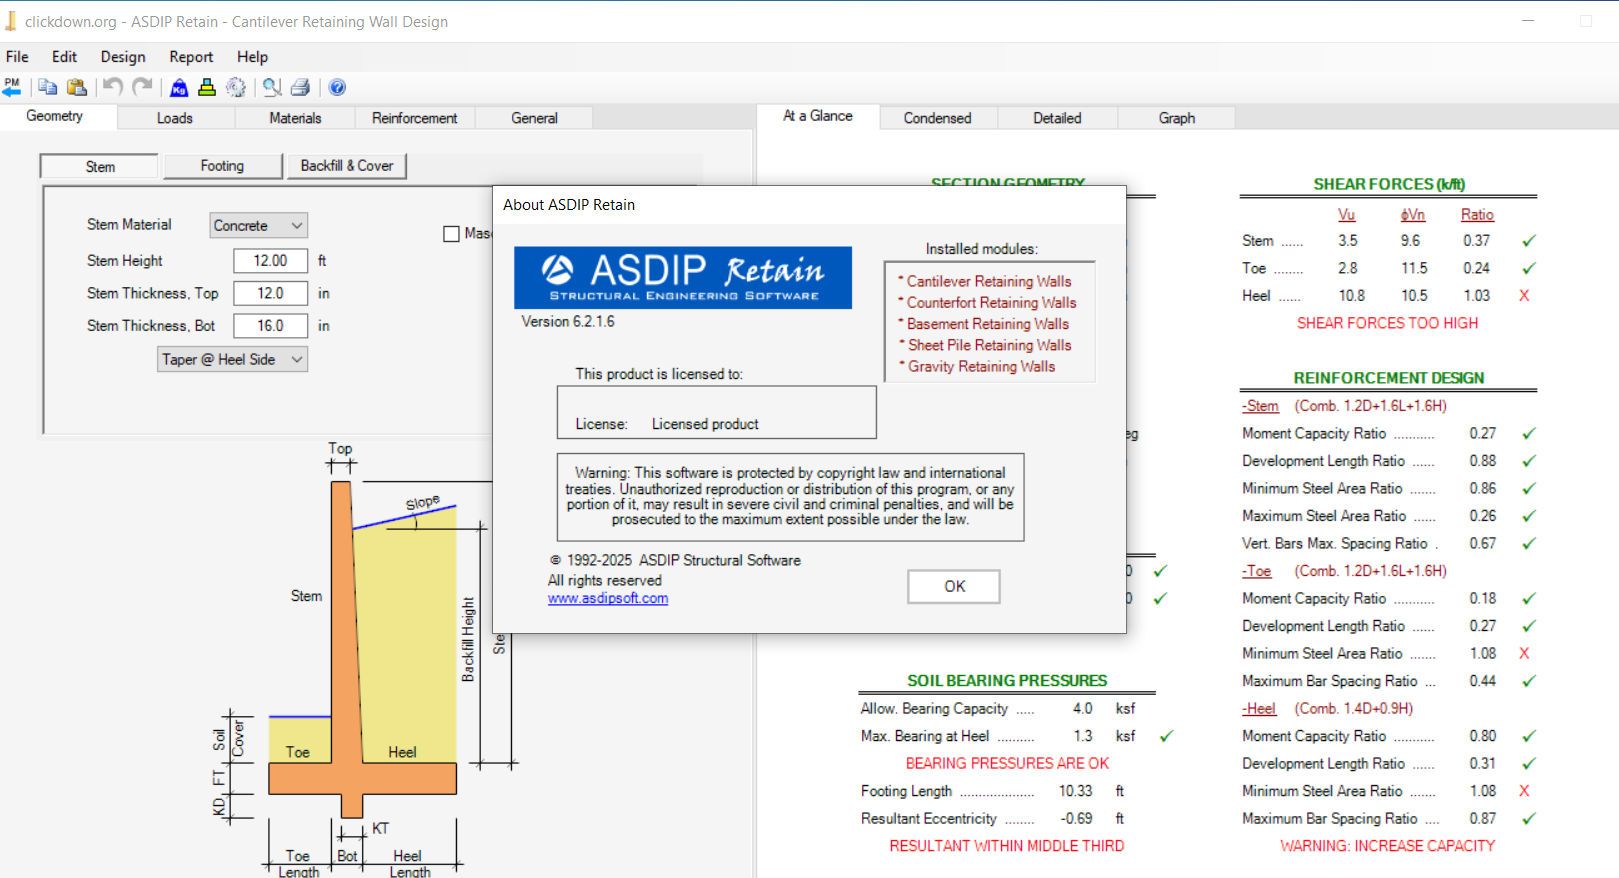This screenshot has width=1619, height=878.
Task: Open the www.asdipsoft.com link
Action: click(608, 598)
